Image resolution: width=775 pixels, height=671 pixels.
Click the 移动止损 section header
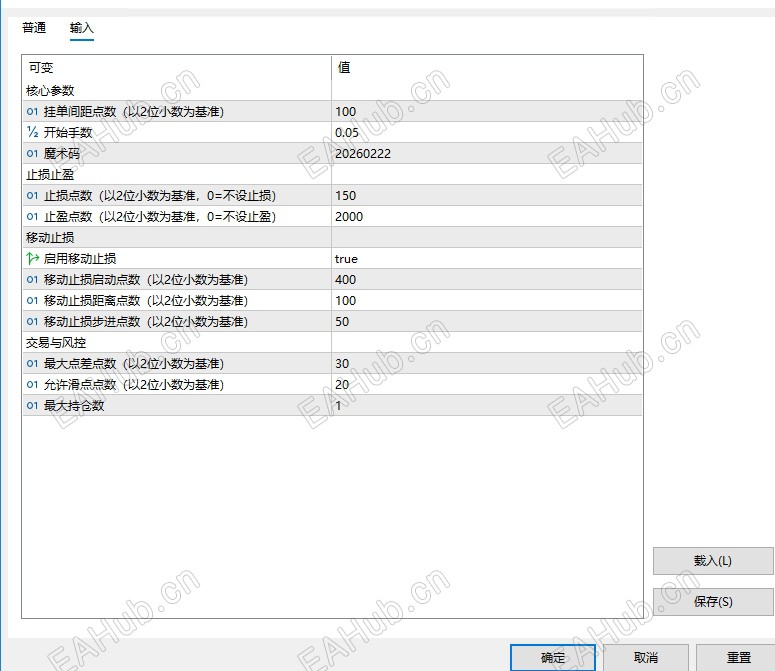(x=50, y=238)
